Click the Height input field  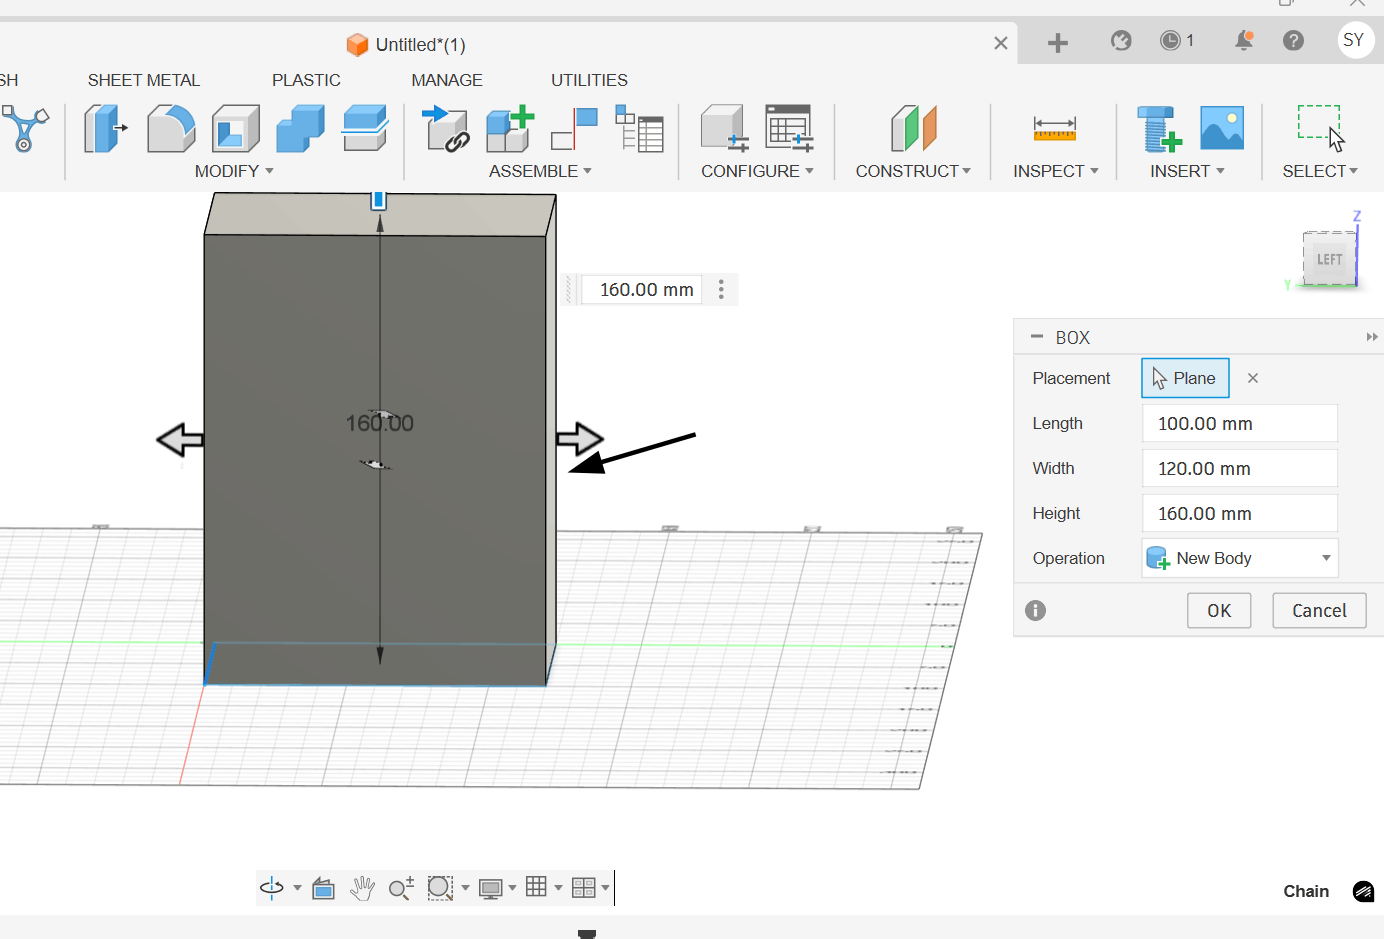(1240, 513)
